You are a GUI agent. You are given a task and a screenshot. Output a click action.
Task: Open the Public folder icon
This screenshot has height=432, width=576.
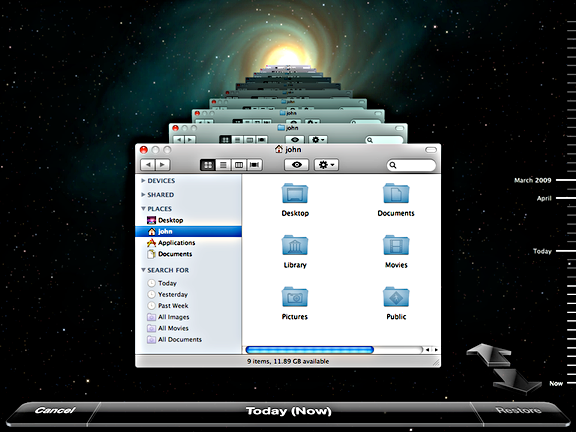click(x=396, y=297)
